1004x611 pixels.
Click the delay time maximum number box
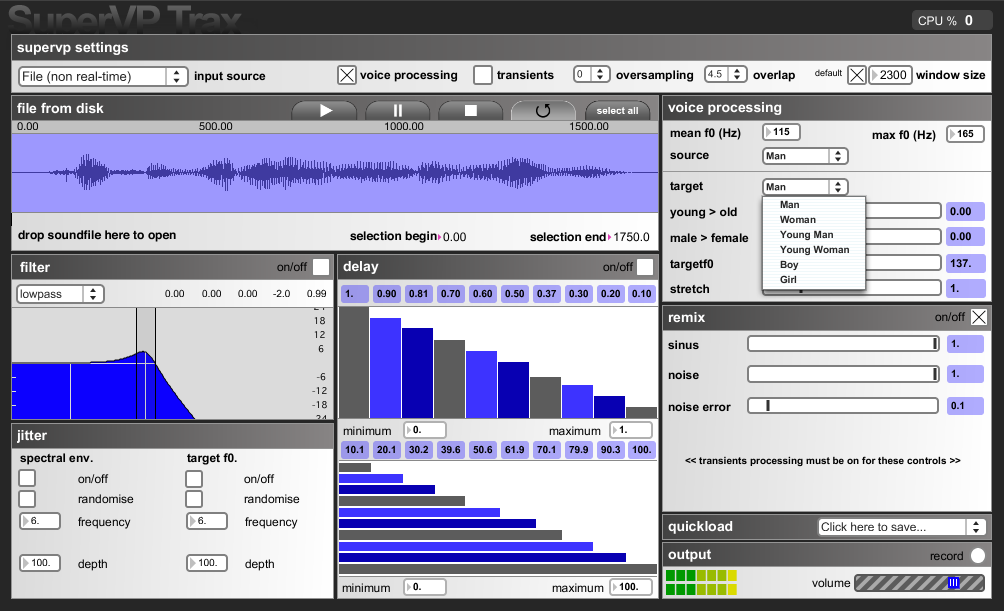pos(631,587)
